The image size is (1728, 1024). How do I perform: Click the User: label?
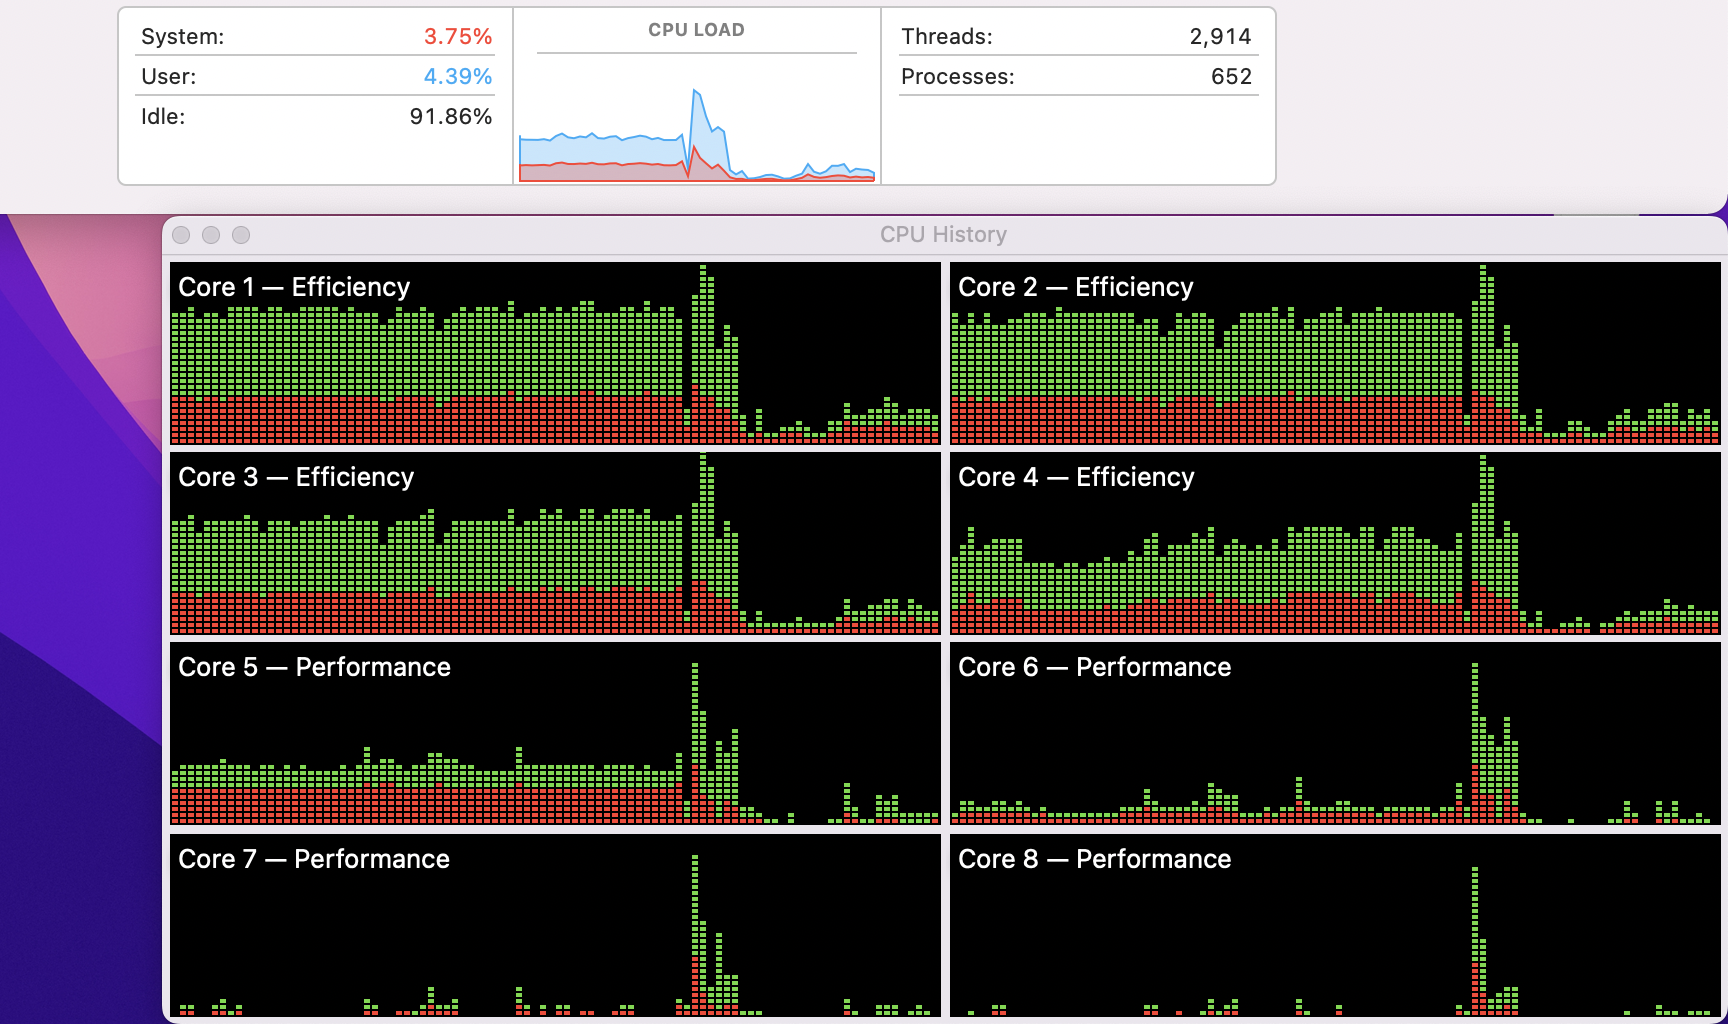(169, 77)
